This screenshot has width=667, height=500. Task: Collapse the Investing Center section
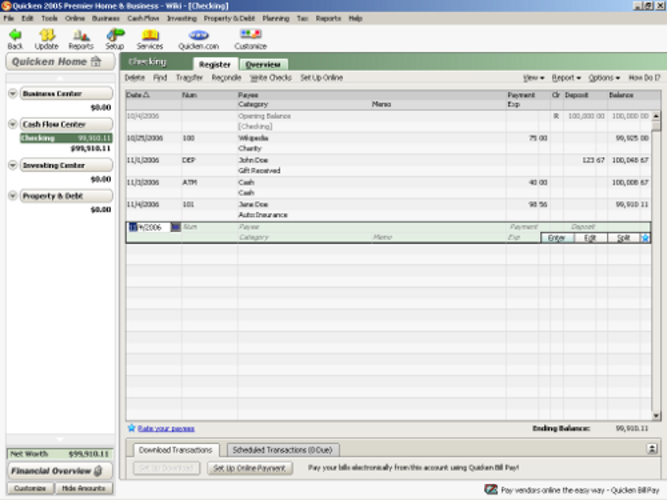pyautogui.click(x=13, y=165)
